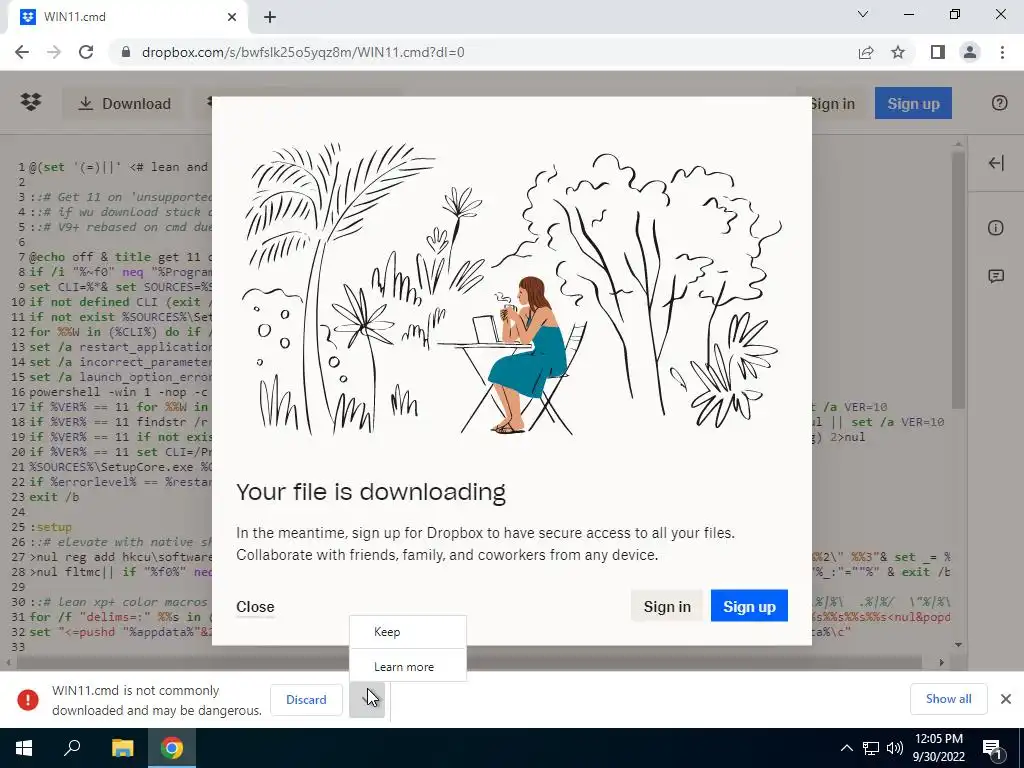Open the Dropbox help question icon
This screenshot has width=1024, height=768.
click(999, 103)
